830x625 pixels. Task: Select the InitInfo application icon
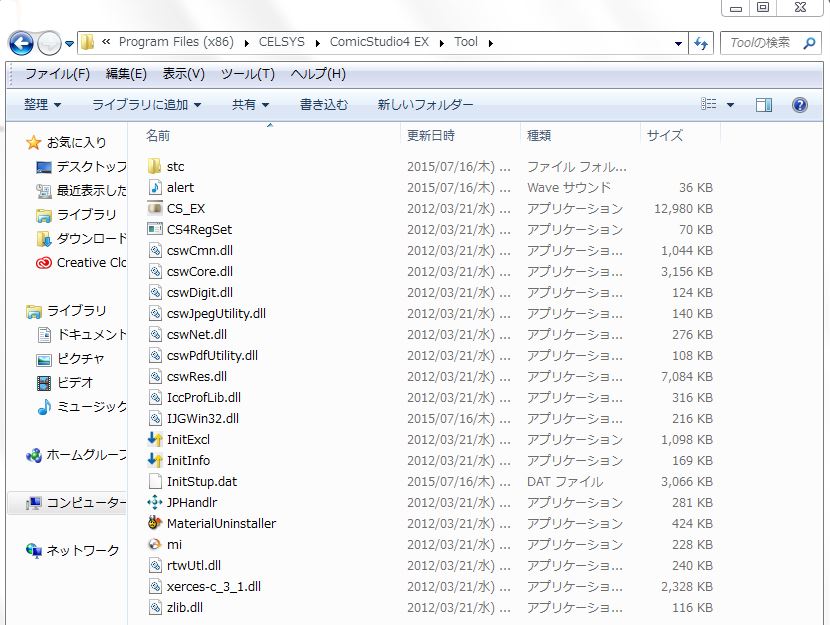pyautogui.click(x=155, y=460)
